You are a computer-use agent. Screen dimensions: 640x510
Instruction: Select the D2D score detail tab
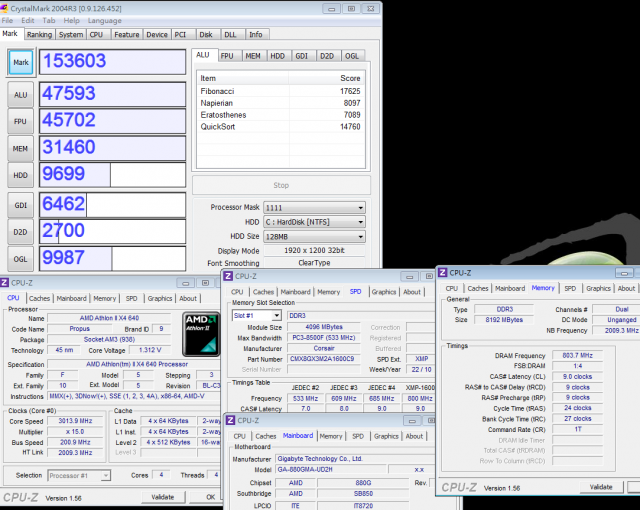[327, 56]
